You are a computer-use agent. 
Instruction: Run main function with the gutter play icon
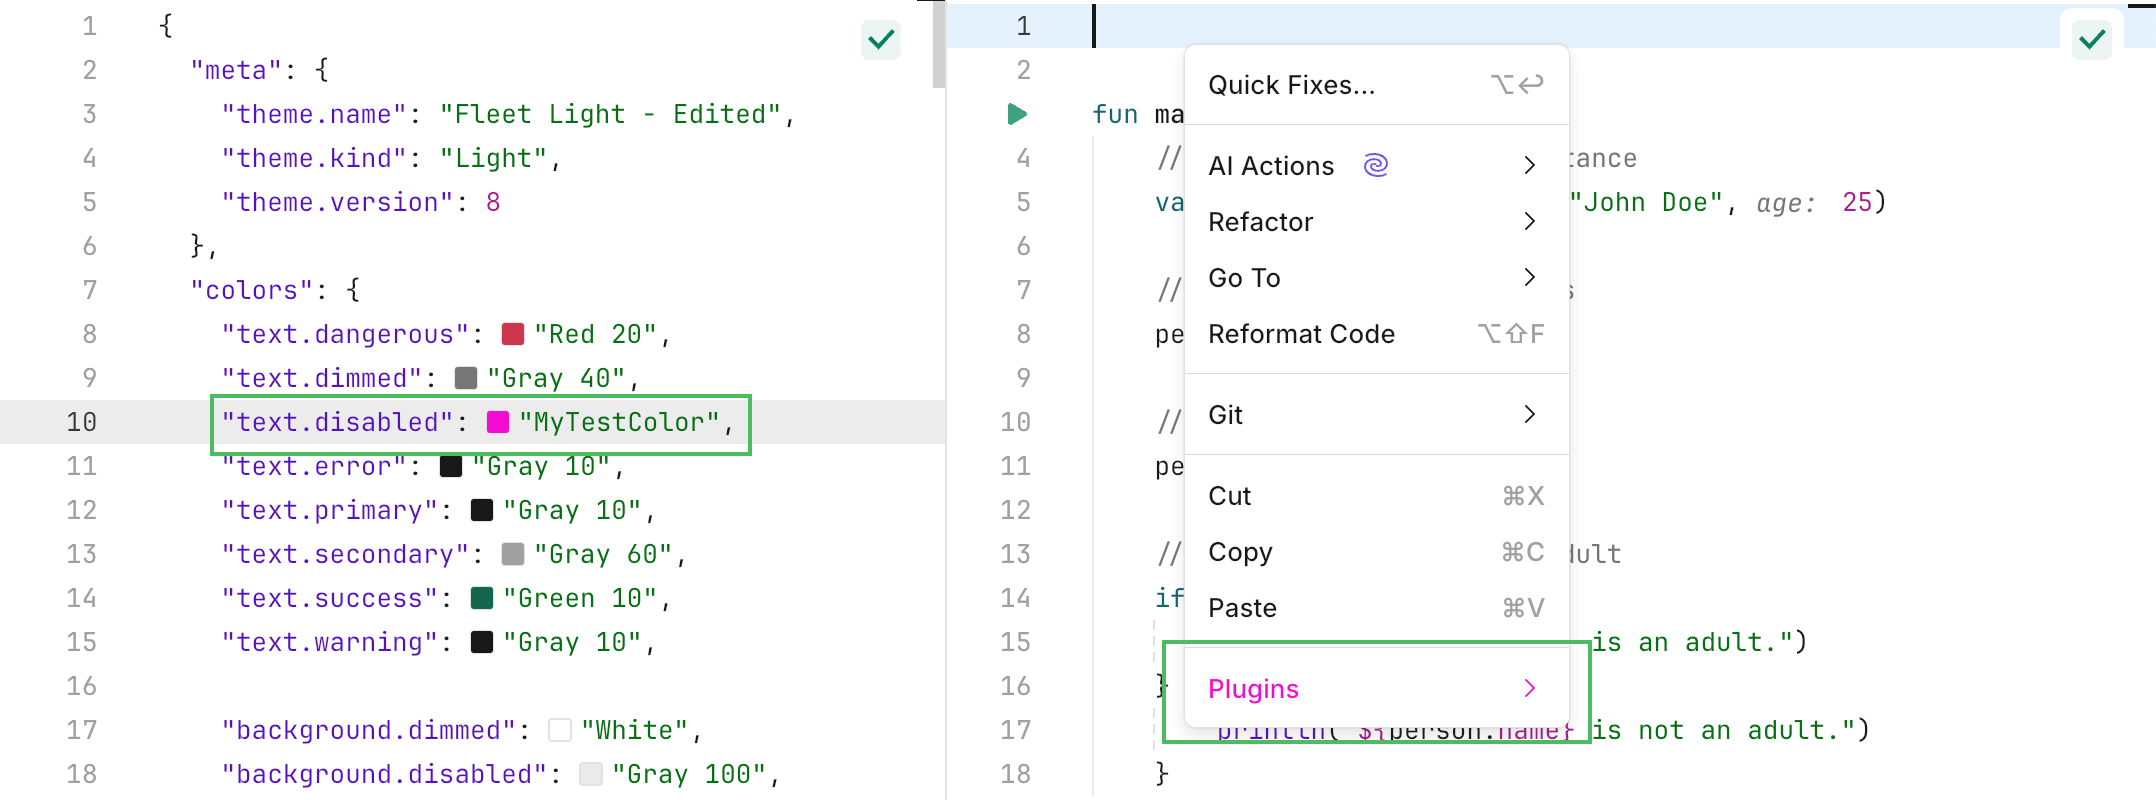pos(1017,114)
